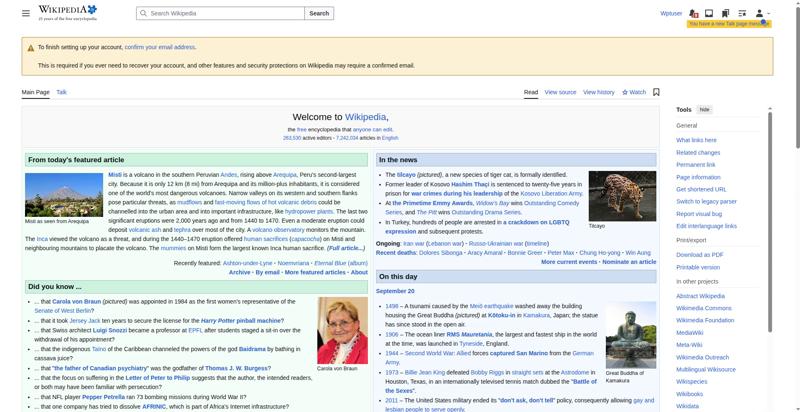The width and height of the screenshot is (800, 412).
Task: Open Printable version
Action: pyautogui.click(x=698, y=267)
